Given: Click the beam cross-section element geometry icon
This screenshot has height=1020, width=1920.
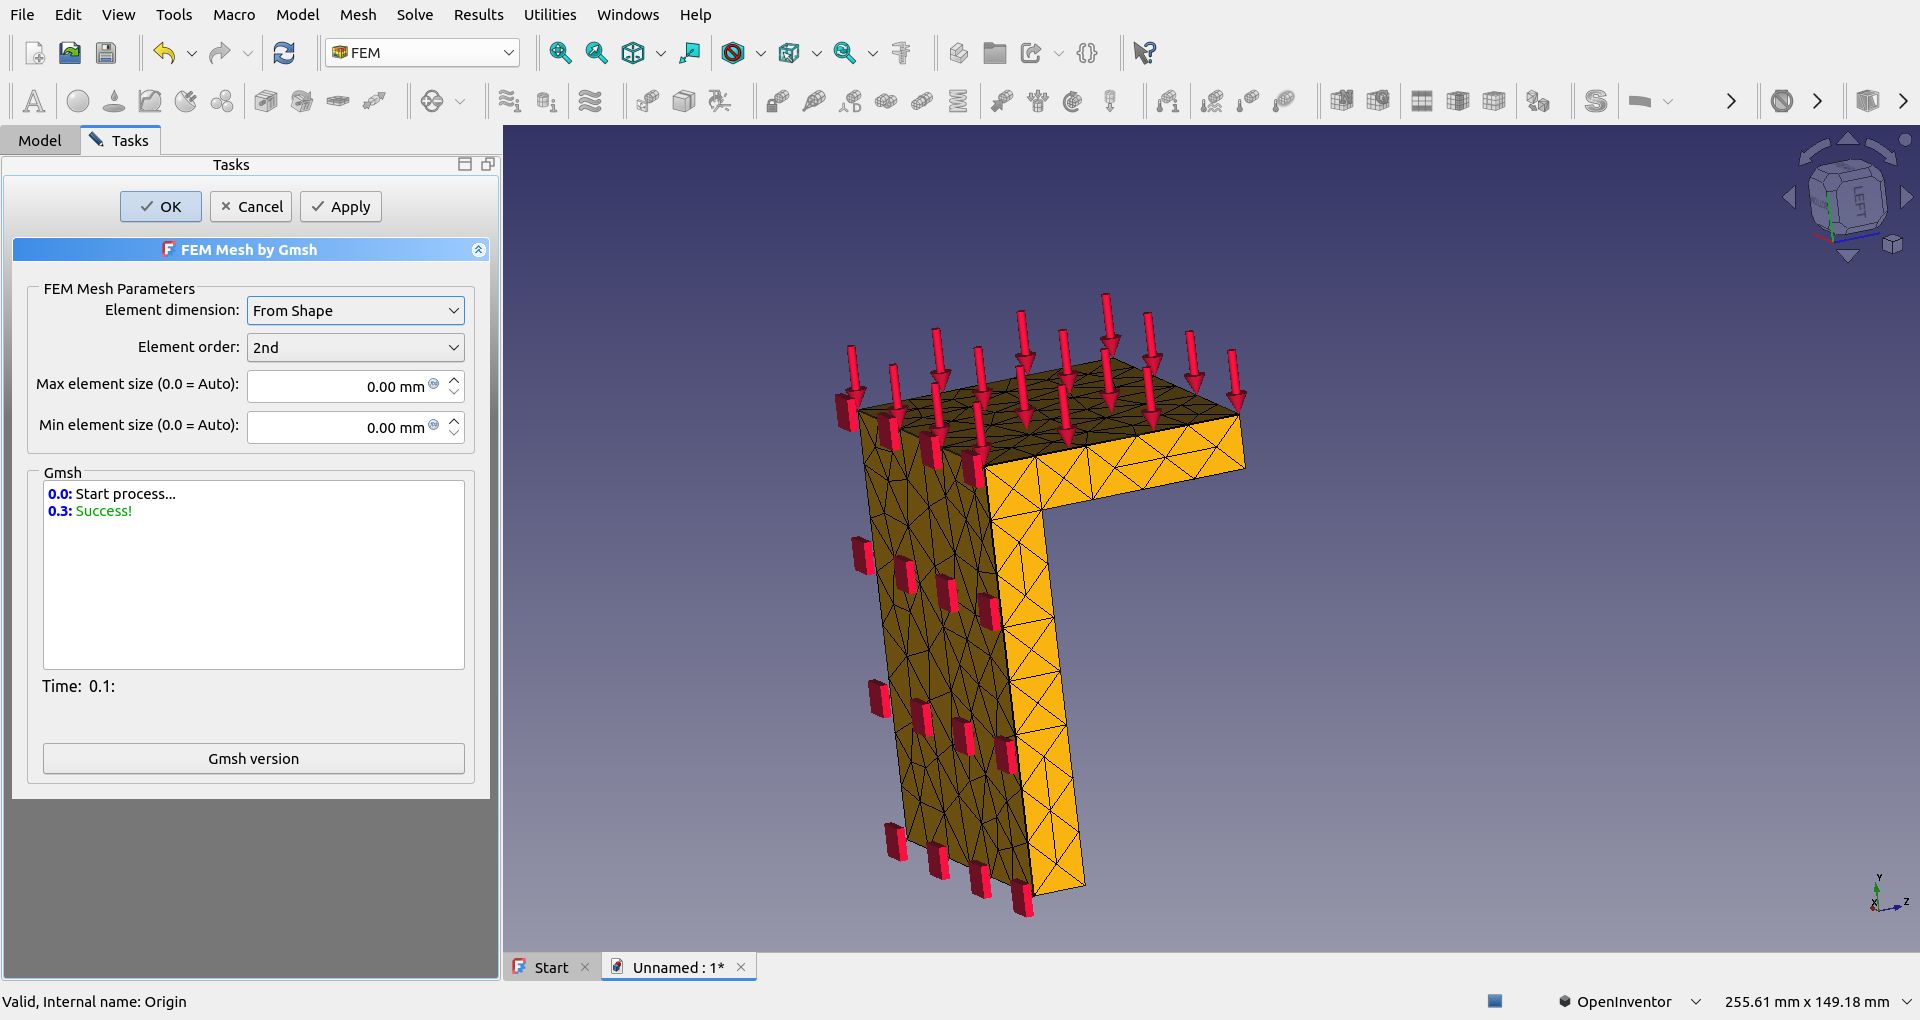Looking at the screenshot, I should click(266, 101).
